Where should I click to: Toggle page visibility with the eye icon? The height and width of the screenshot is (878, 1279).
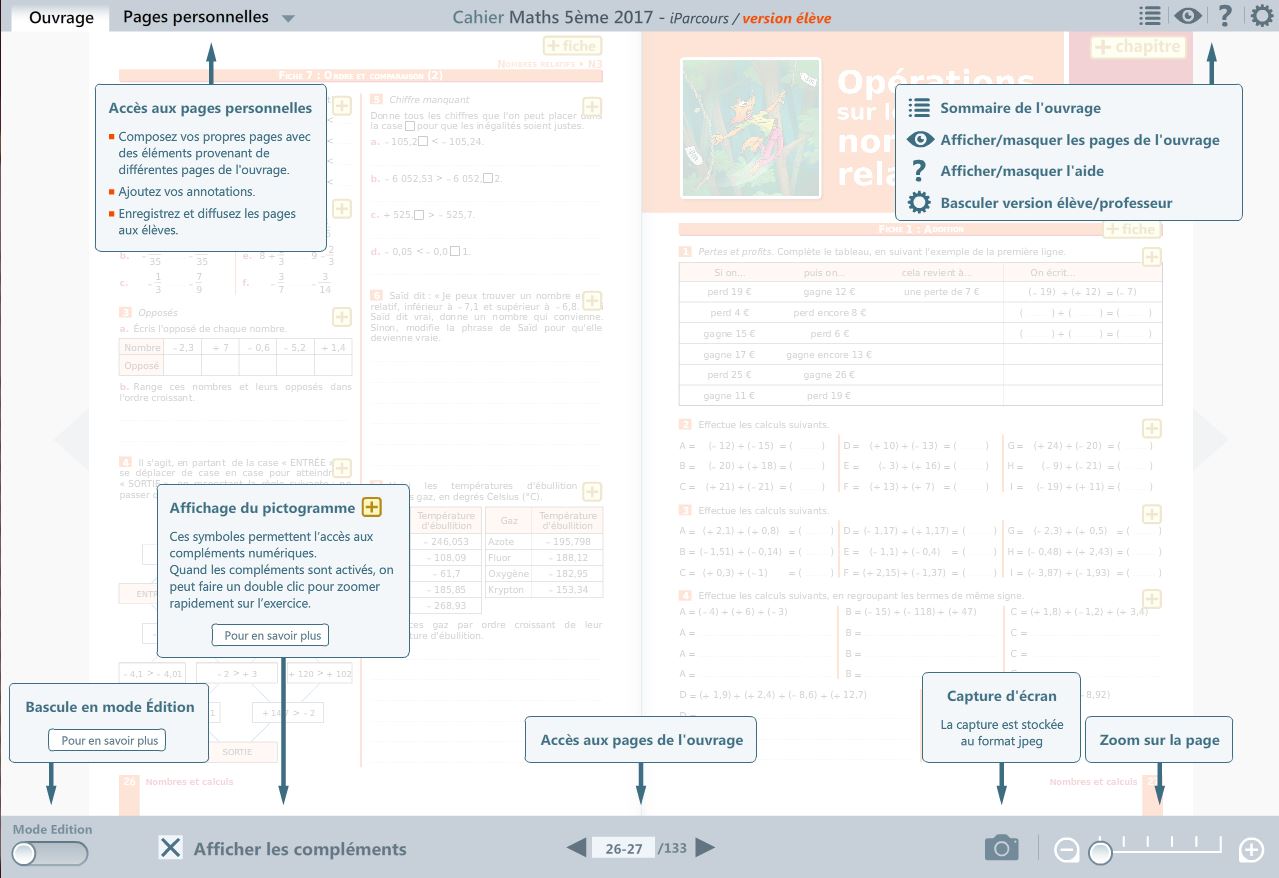click(1187, 16)
